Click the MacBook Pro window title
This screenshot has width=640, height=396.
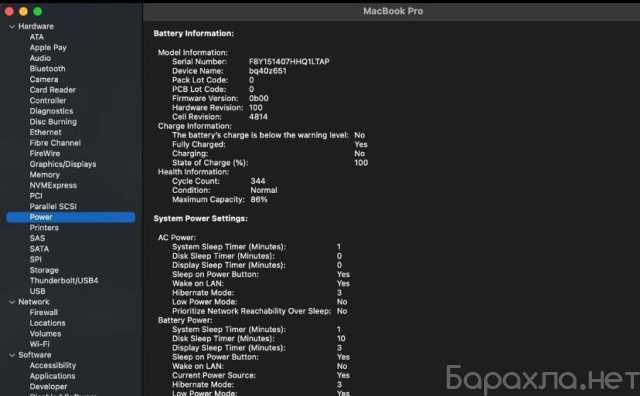[393, 11]
